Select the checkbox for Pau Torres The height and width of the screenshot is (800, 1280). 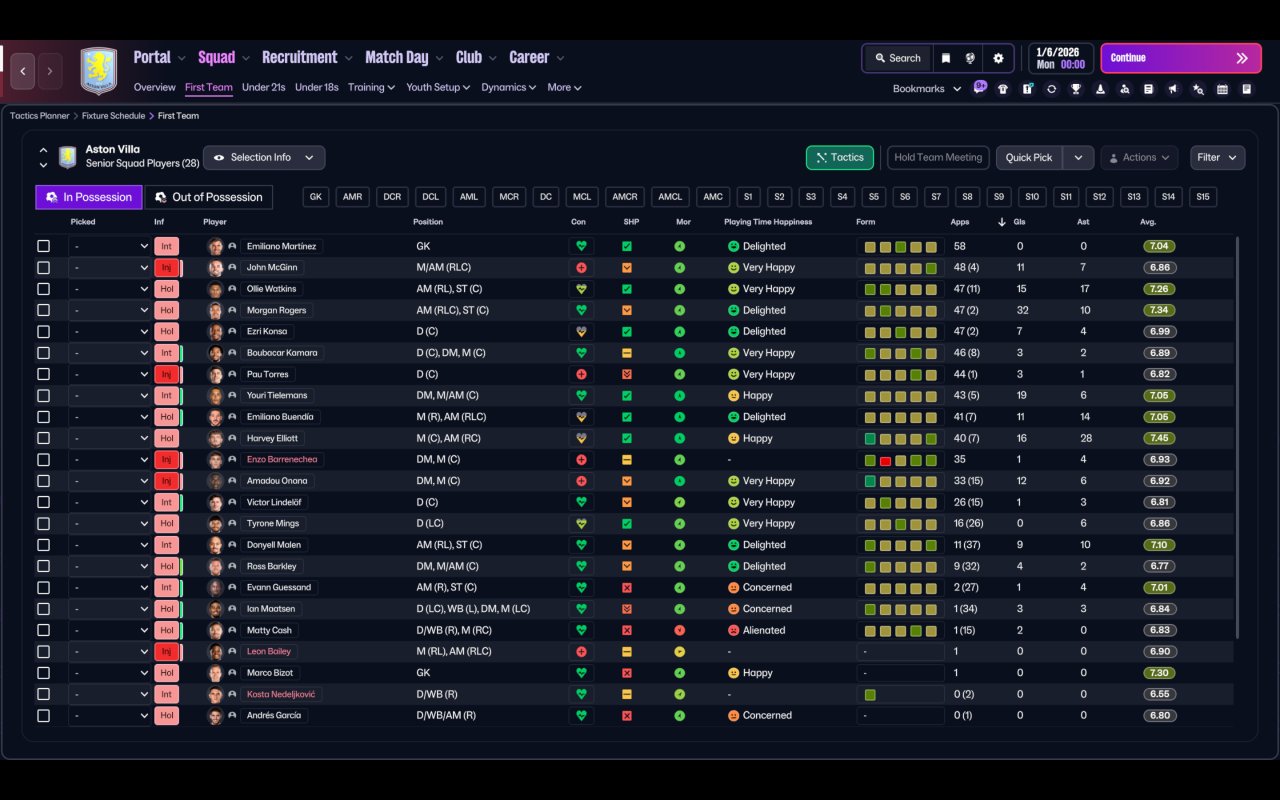tap(43, 374)
